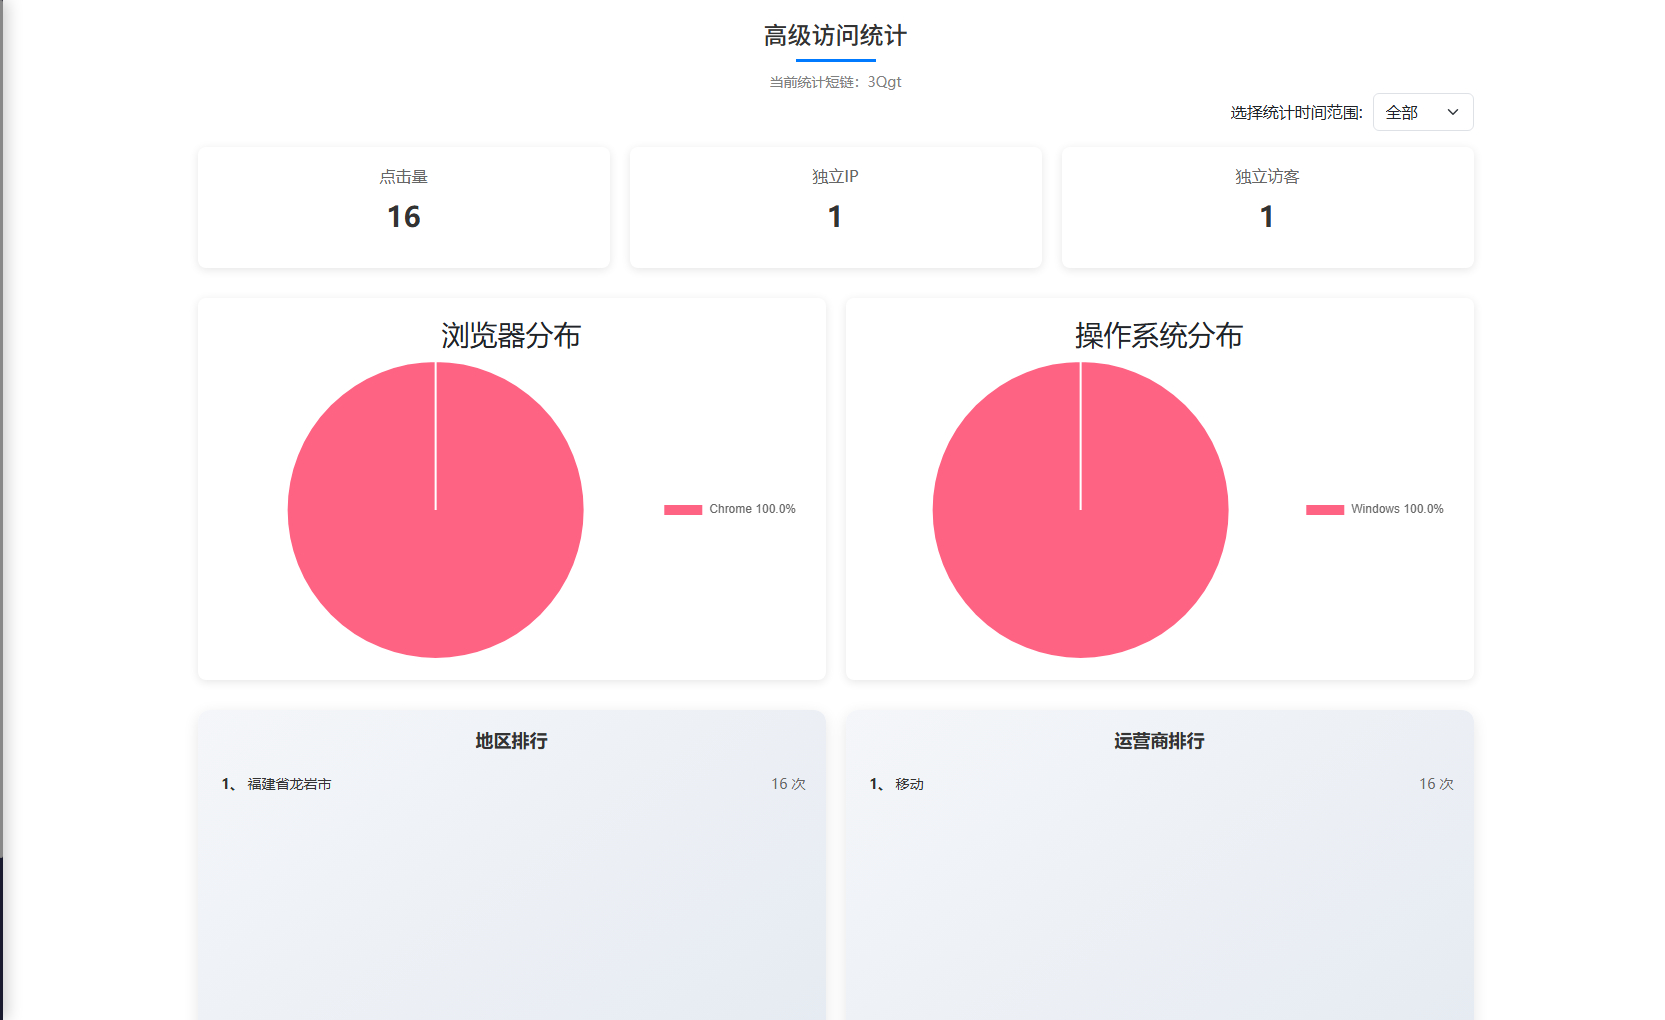Image resolution: width=1665 pixels, height=1020 pixels.
Task: Click the 运营商排行 panel heading
Action: (1159, 741)
